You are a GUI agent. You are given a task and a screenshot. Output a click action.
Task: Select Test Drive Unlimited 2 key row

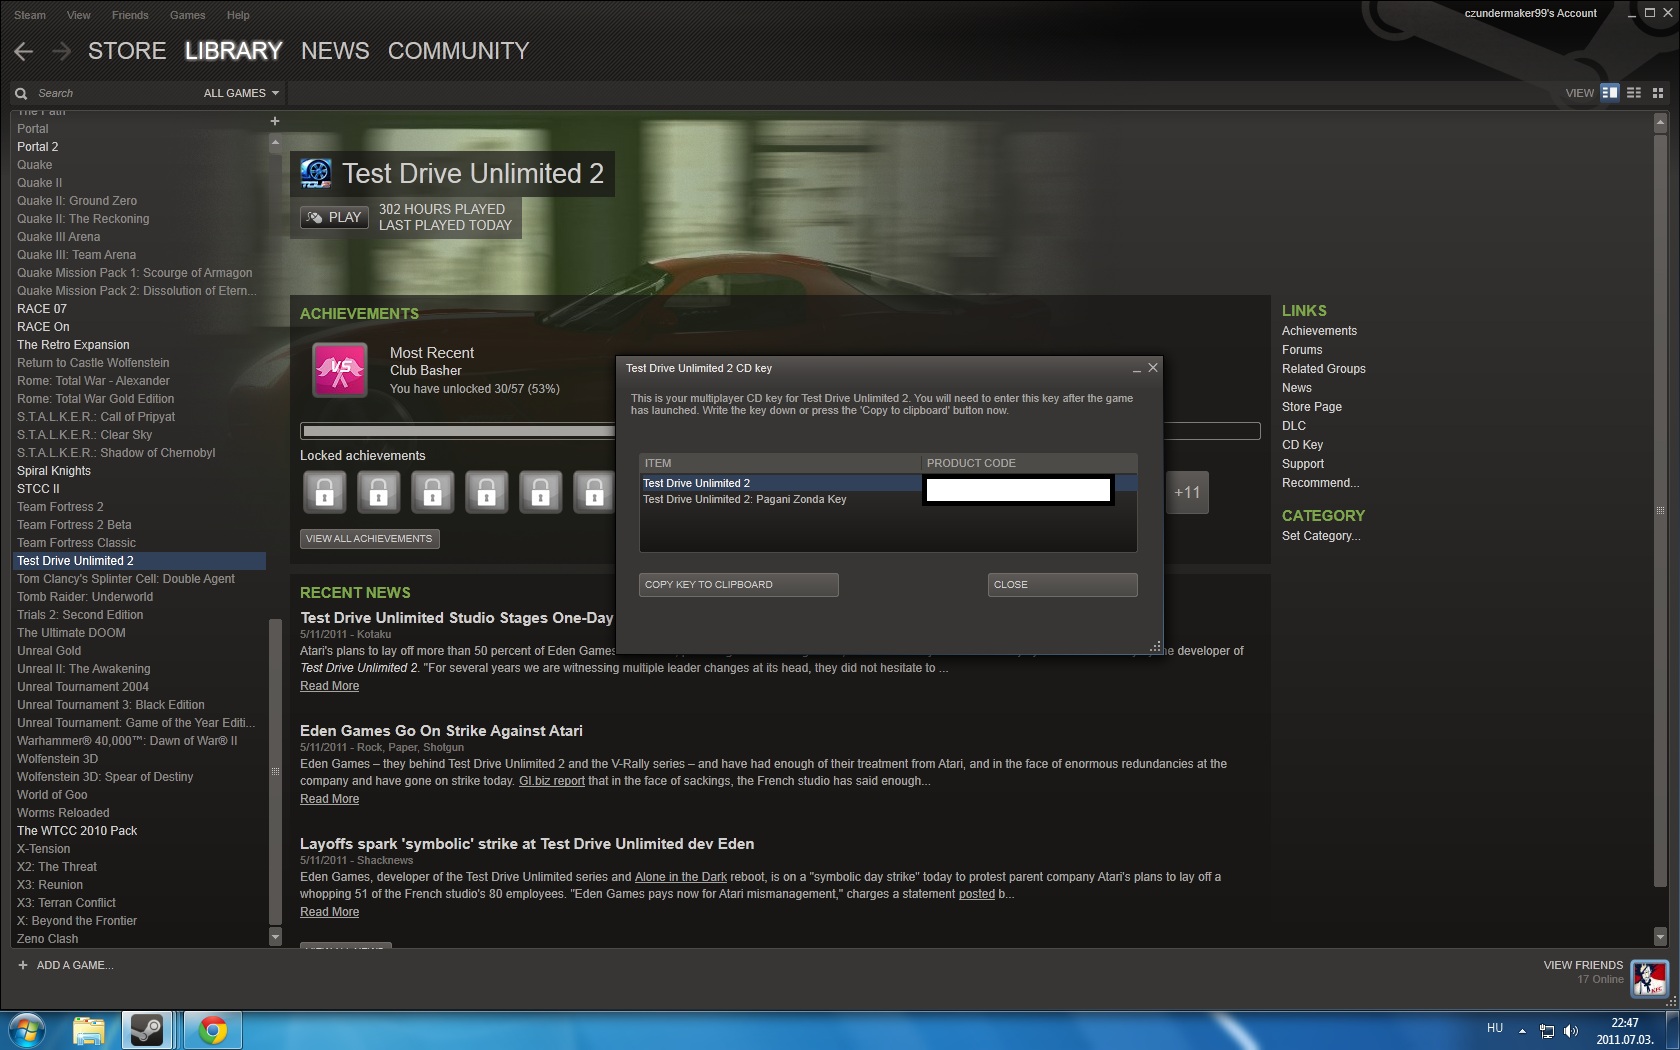pos(888,483)
